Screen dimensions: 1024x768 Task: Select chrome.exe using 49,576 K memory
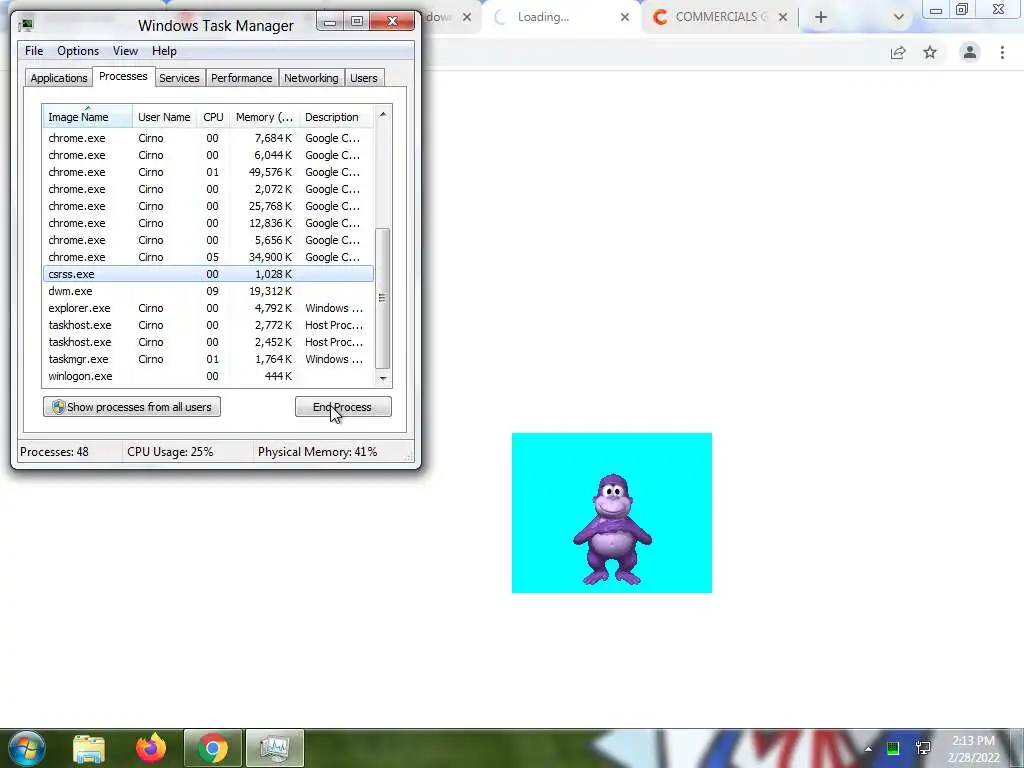(208, 172)
